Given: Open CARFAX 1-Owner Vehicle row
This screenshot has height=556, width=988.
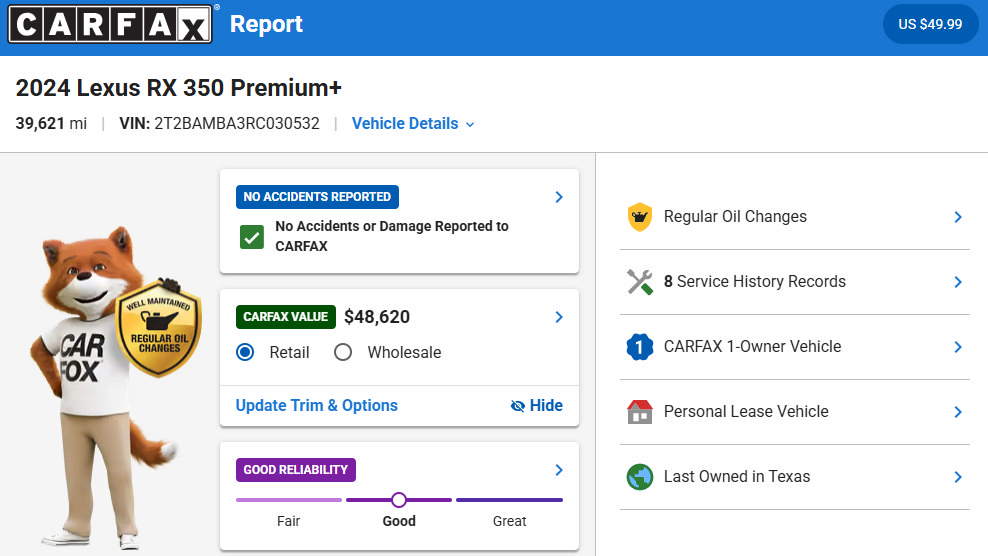Looking at the screenshot, I should pos(795,347).
